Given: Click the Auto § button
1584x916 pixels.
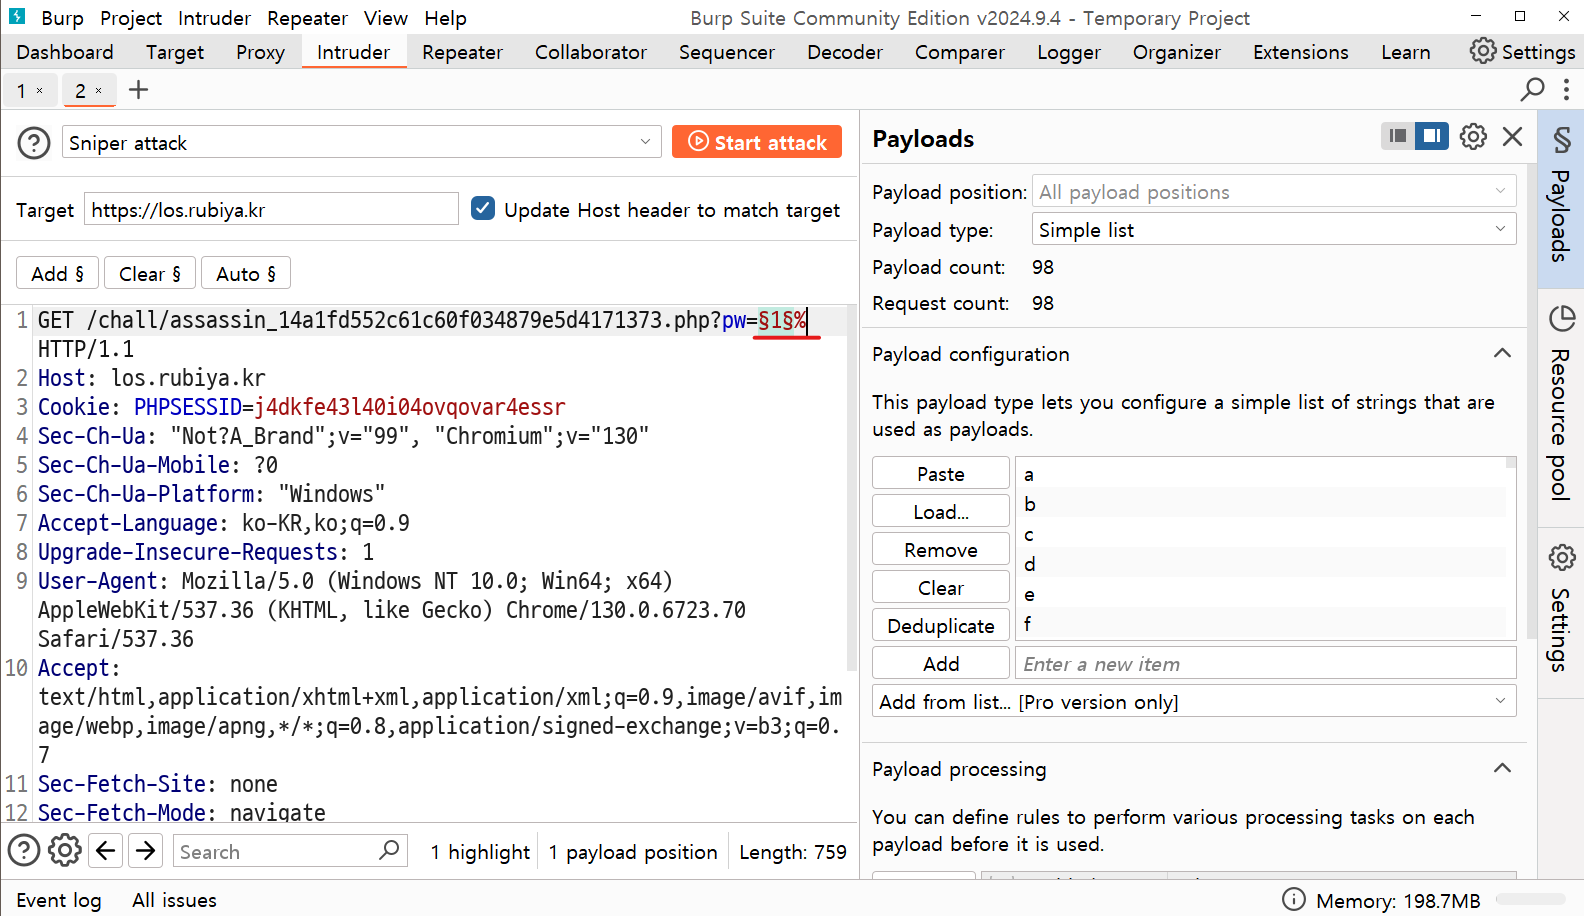Looking at the screenshot, I should (246, 273).
